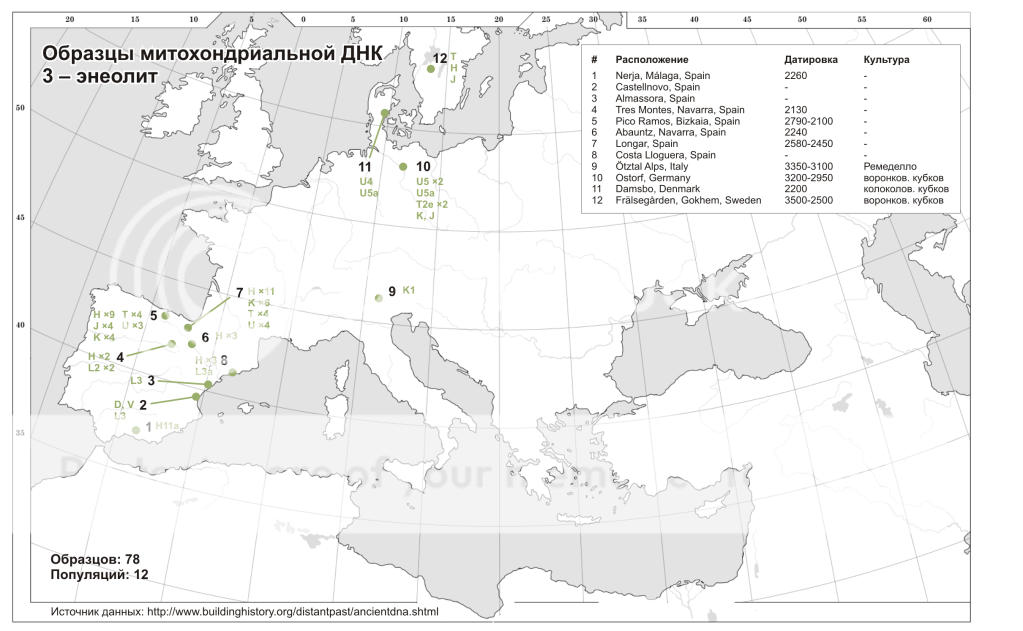
Task: Click the Frälsegården marker dot numbered 12
Action: pos(431,69)
